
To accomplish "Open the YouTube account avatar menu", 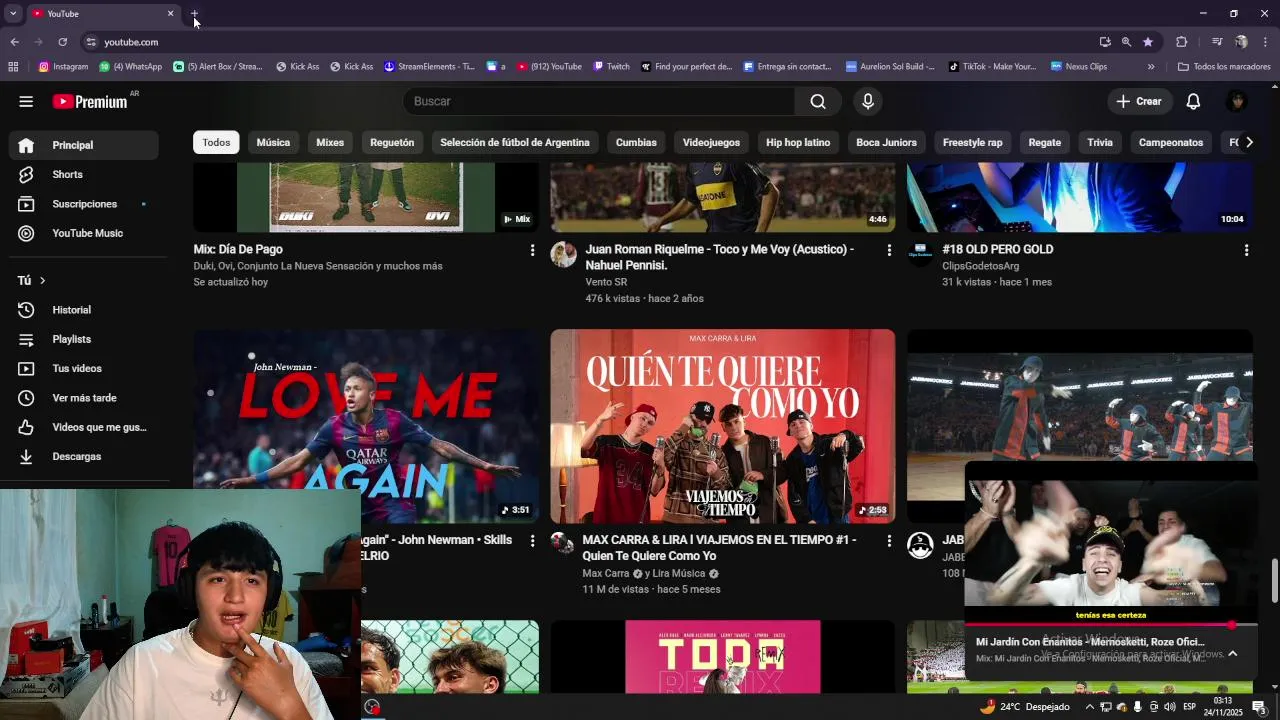I will tap(1237, 101).
